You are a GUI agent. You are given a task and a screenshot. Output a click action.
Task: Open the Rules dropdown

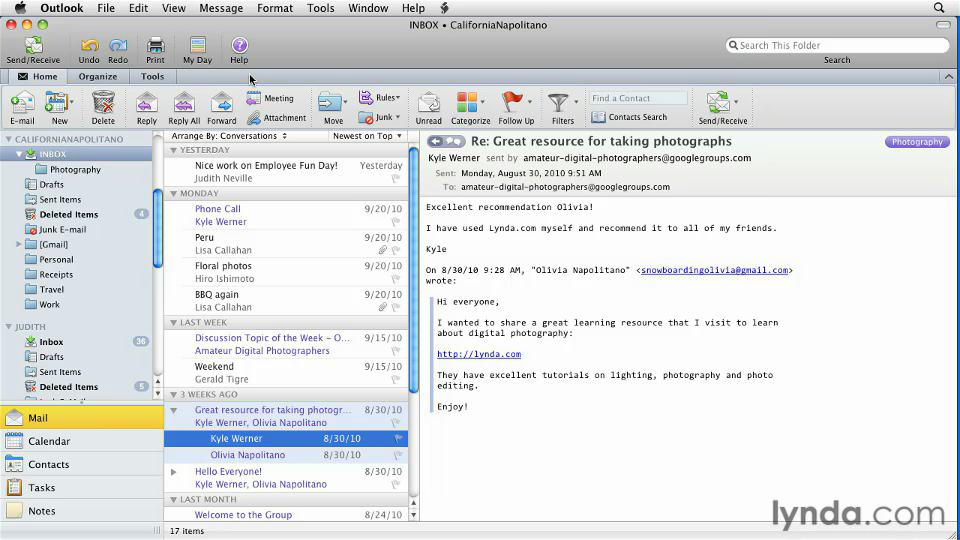(380, 97)
